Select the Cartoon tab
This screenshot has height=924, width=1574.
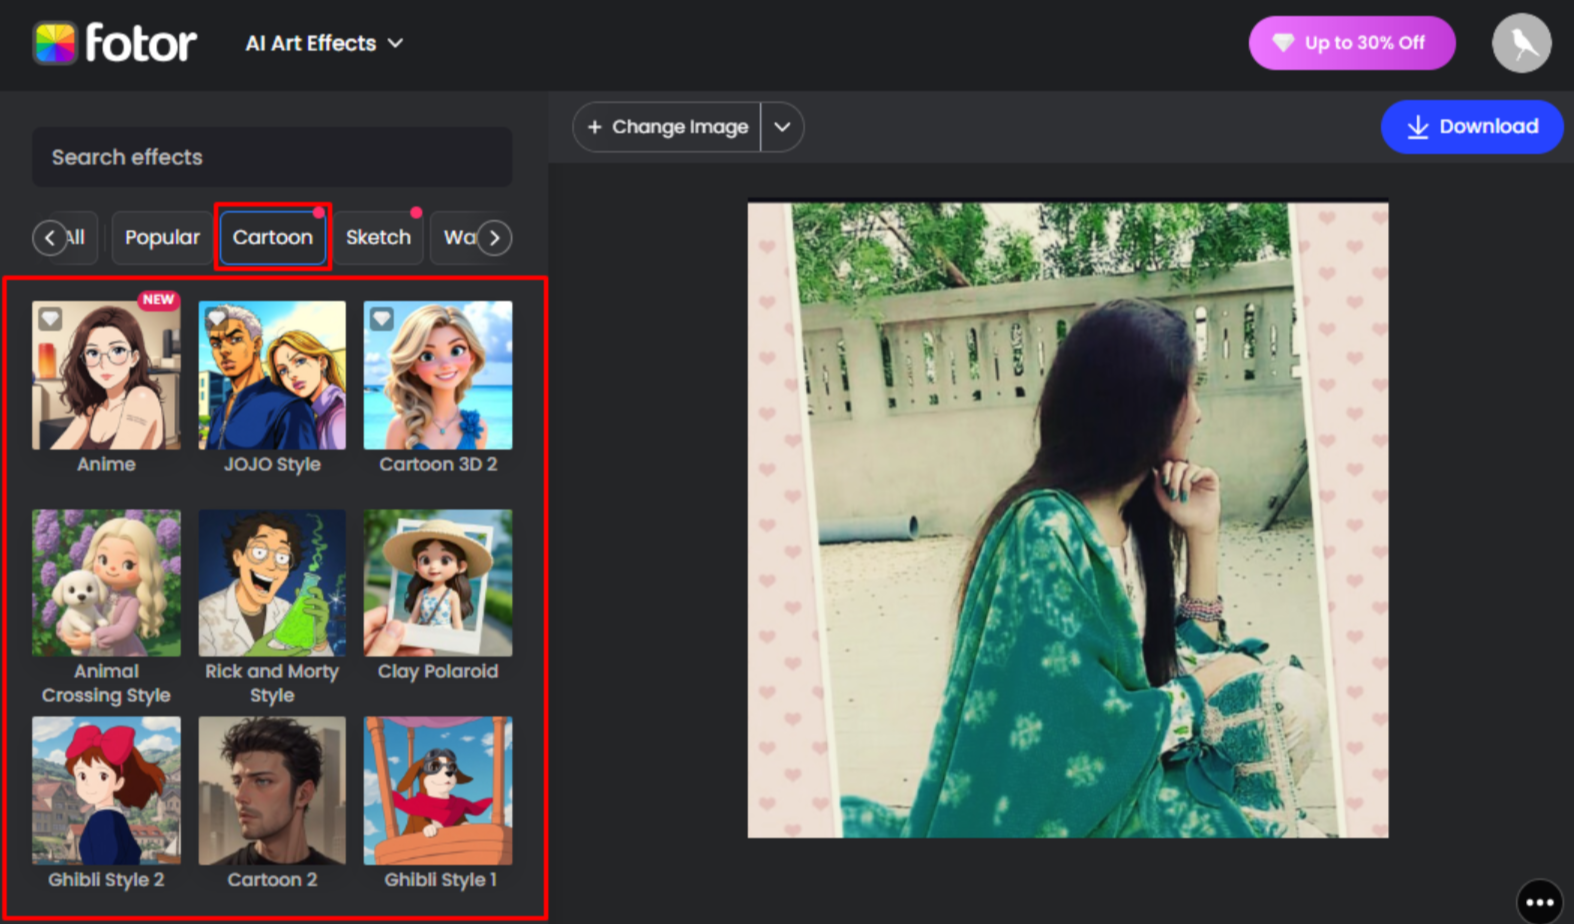pos(273,237)
